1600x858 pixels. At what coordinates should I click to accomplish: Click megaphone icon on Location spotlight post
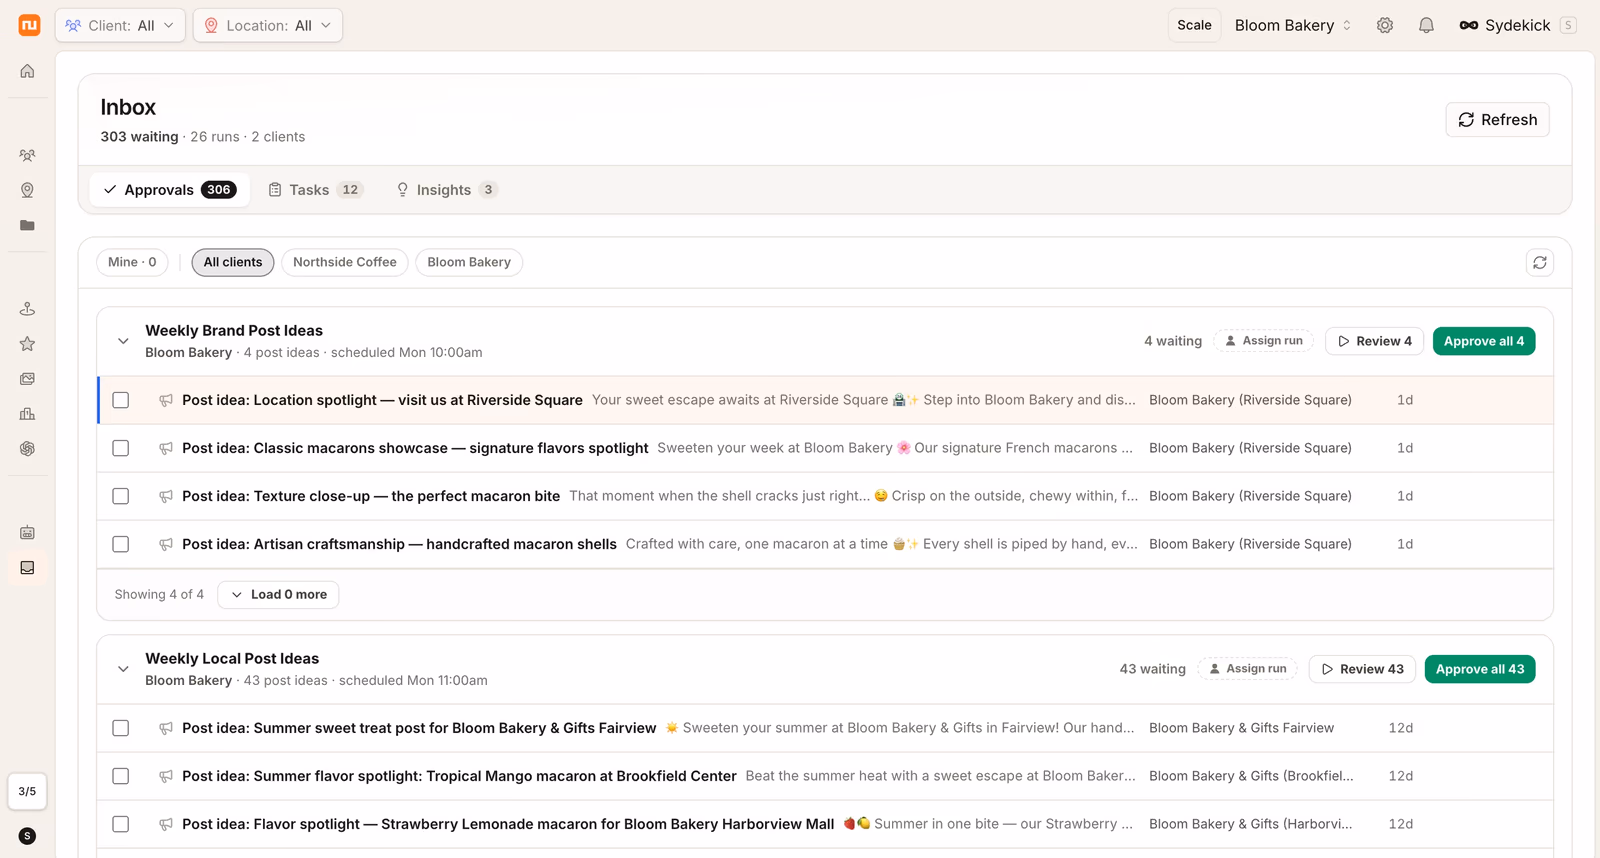[x=166, y=400]
